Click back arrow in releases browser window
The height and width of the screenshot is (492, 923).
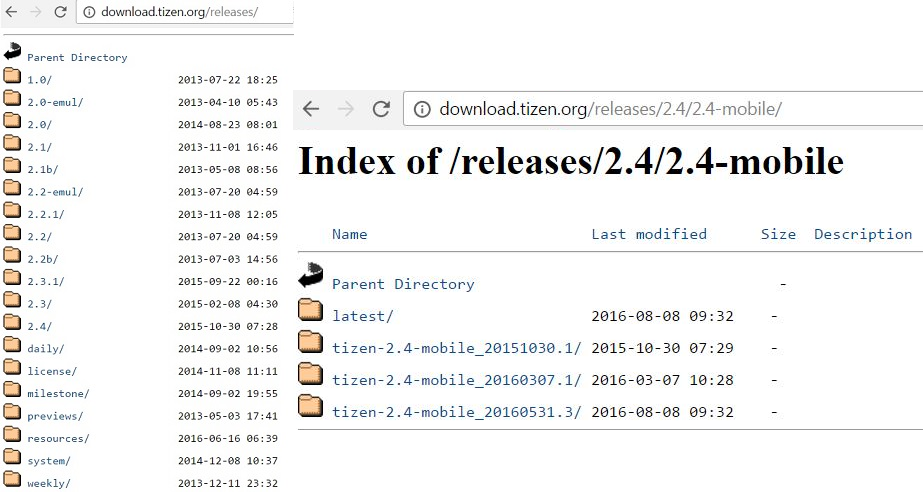coord(11,12)
